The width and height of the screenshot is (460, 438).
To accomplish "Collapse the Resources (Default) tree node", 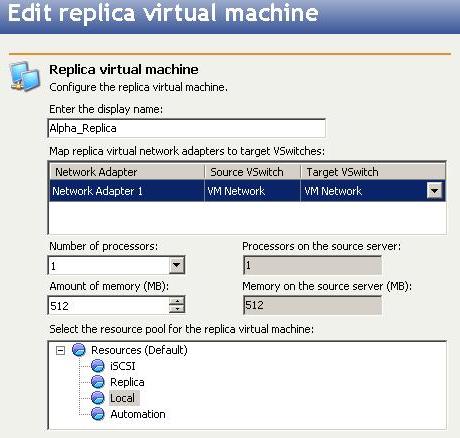I will pyautogui.click(x=60, y=350).
